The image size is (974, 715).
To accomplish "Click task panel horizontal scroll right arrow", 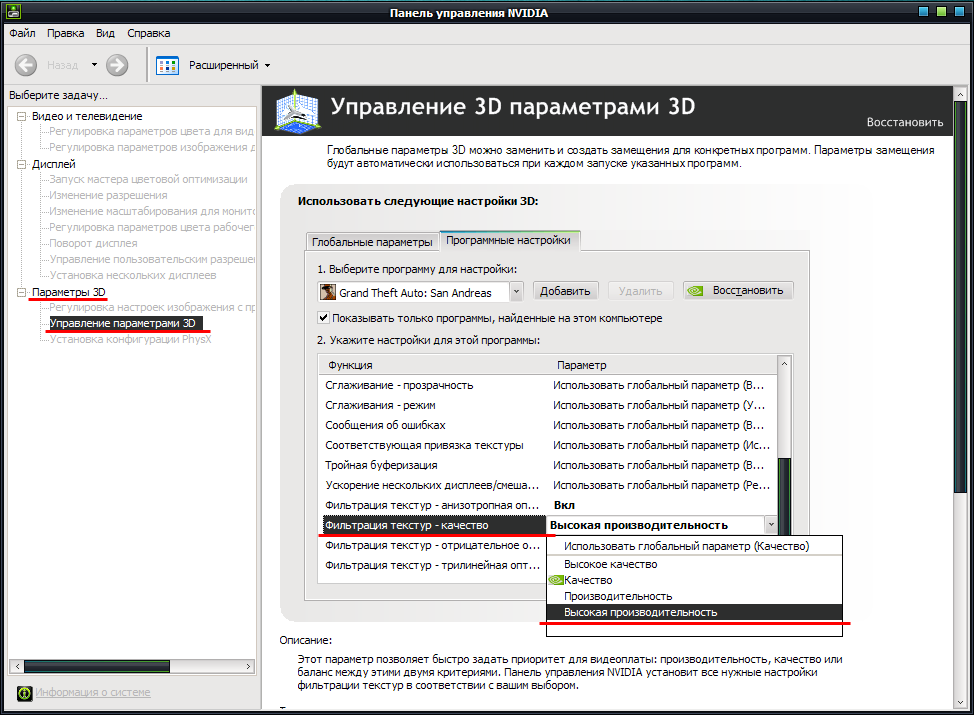I will click(x=248, y=666).
